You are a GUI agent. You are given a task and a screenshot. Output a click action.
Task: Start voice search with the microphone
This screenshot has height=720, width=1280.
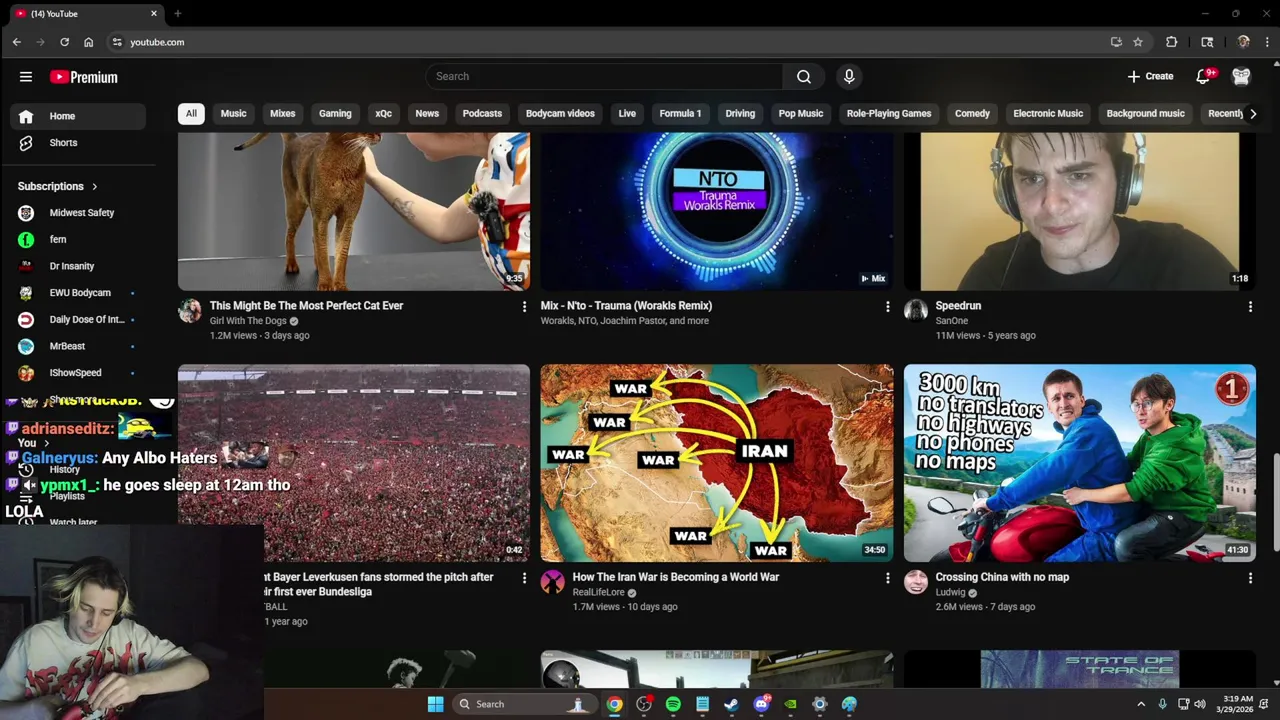(849, 76)
